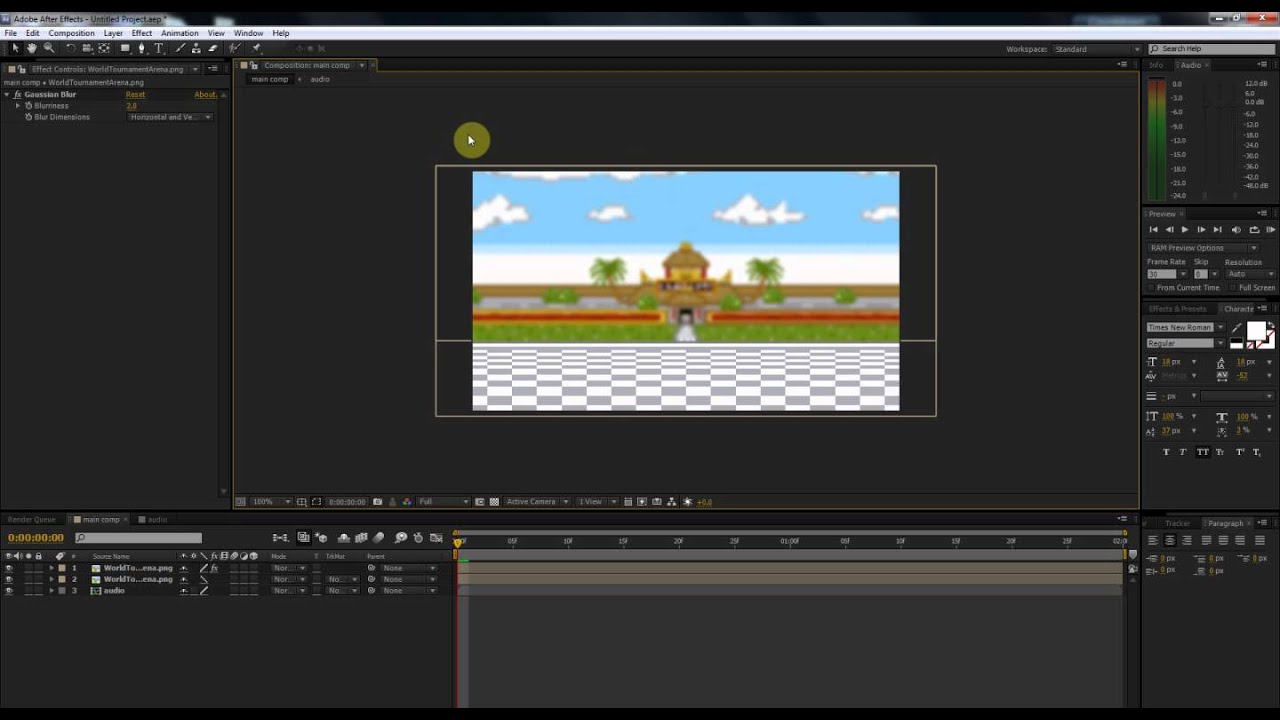Image resolution: width=1280 pixels, height=720 pixels.
Task: Hide layer 2 visibility eye
Action: [9, 579]
